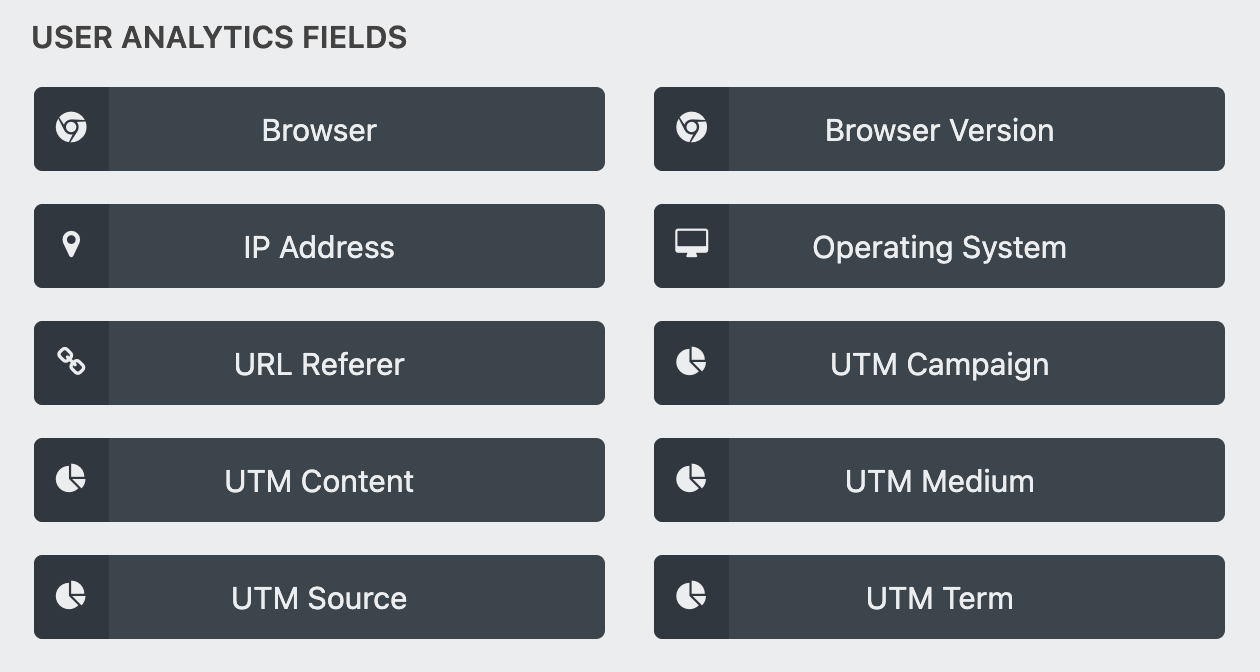1260x672 pixels.
Task: Click the pie chart icon on UTM Campaign
Action: [x=691, y=363]
